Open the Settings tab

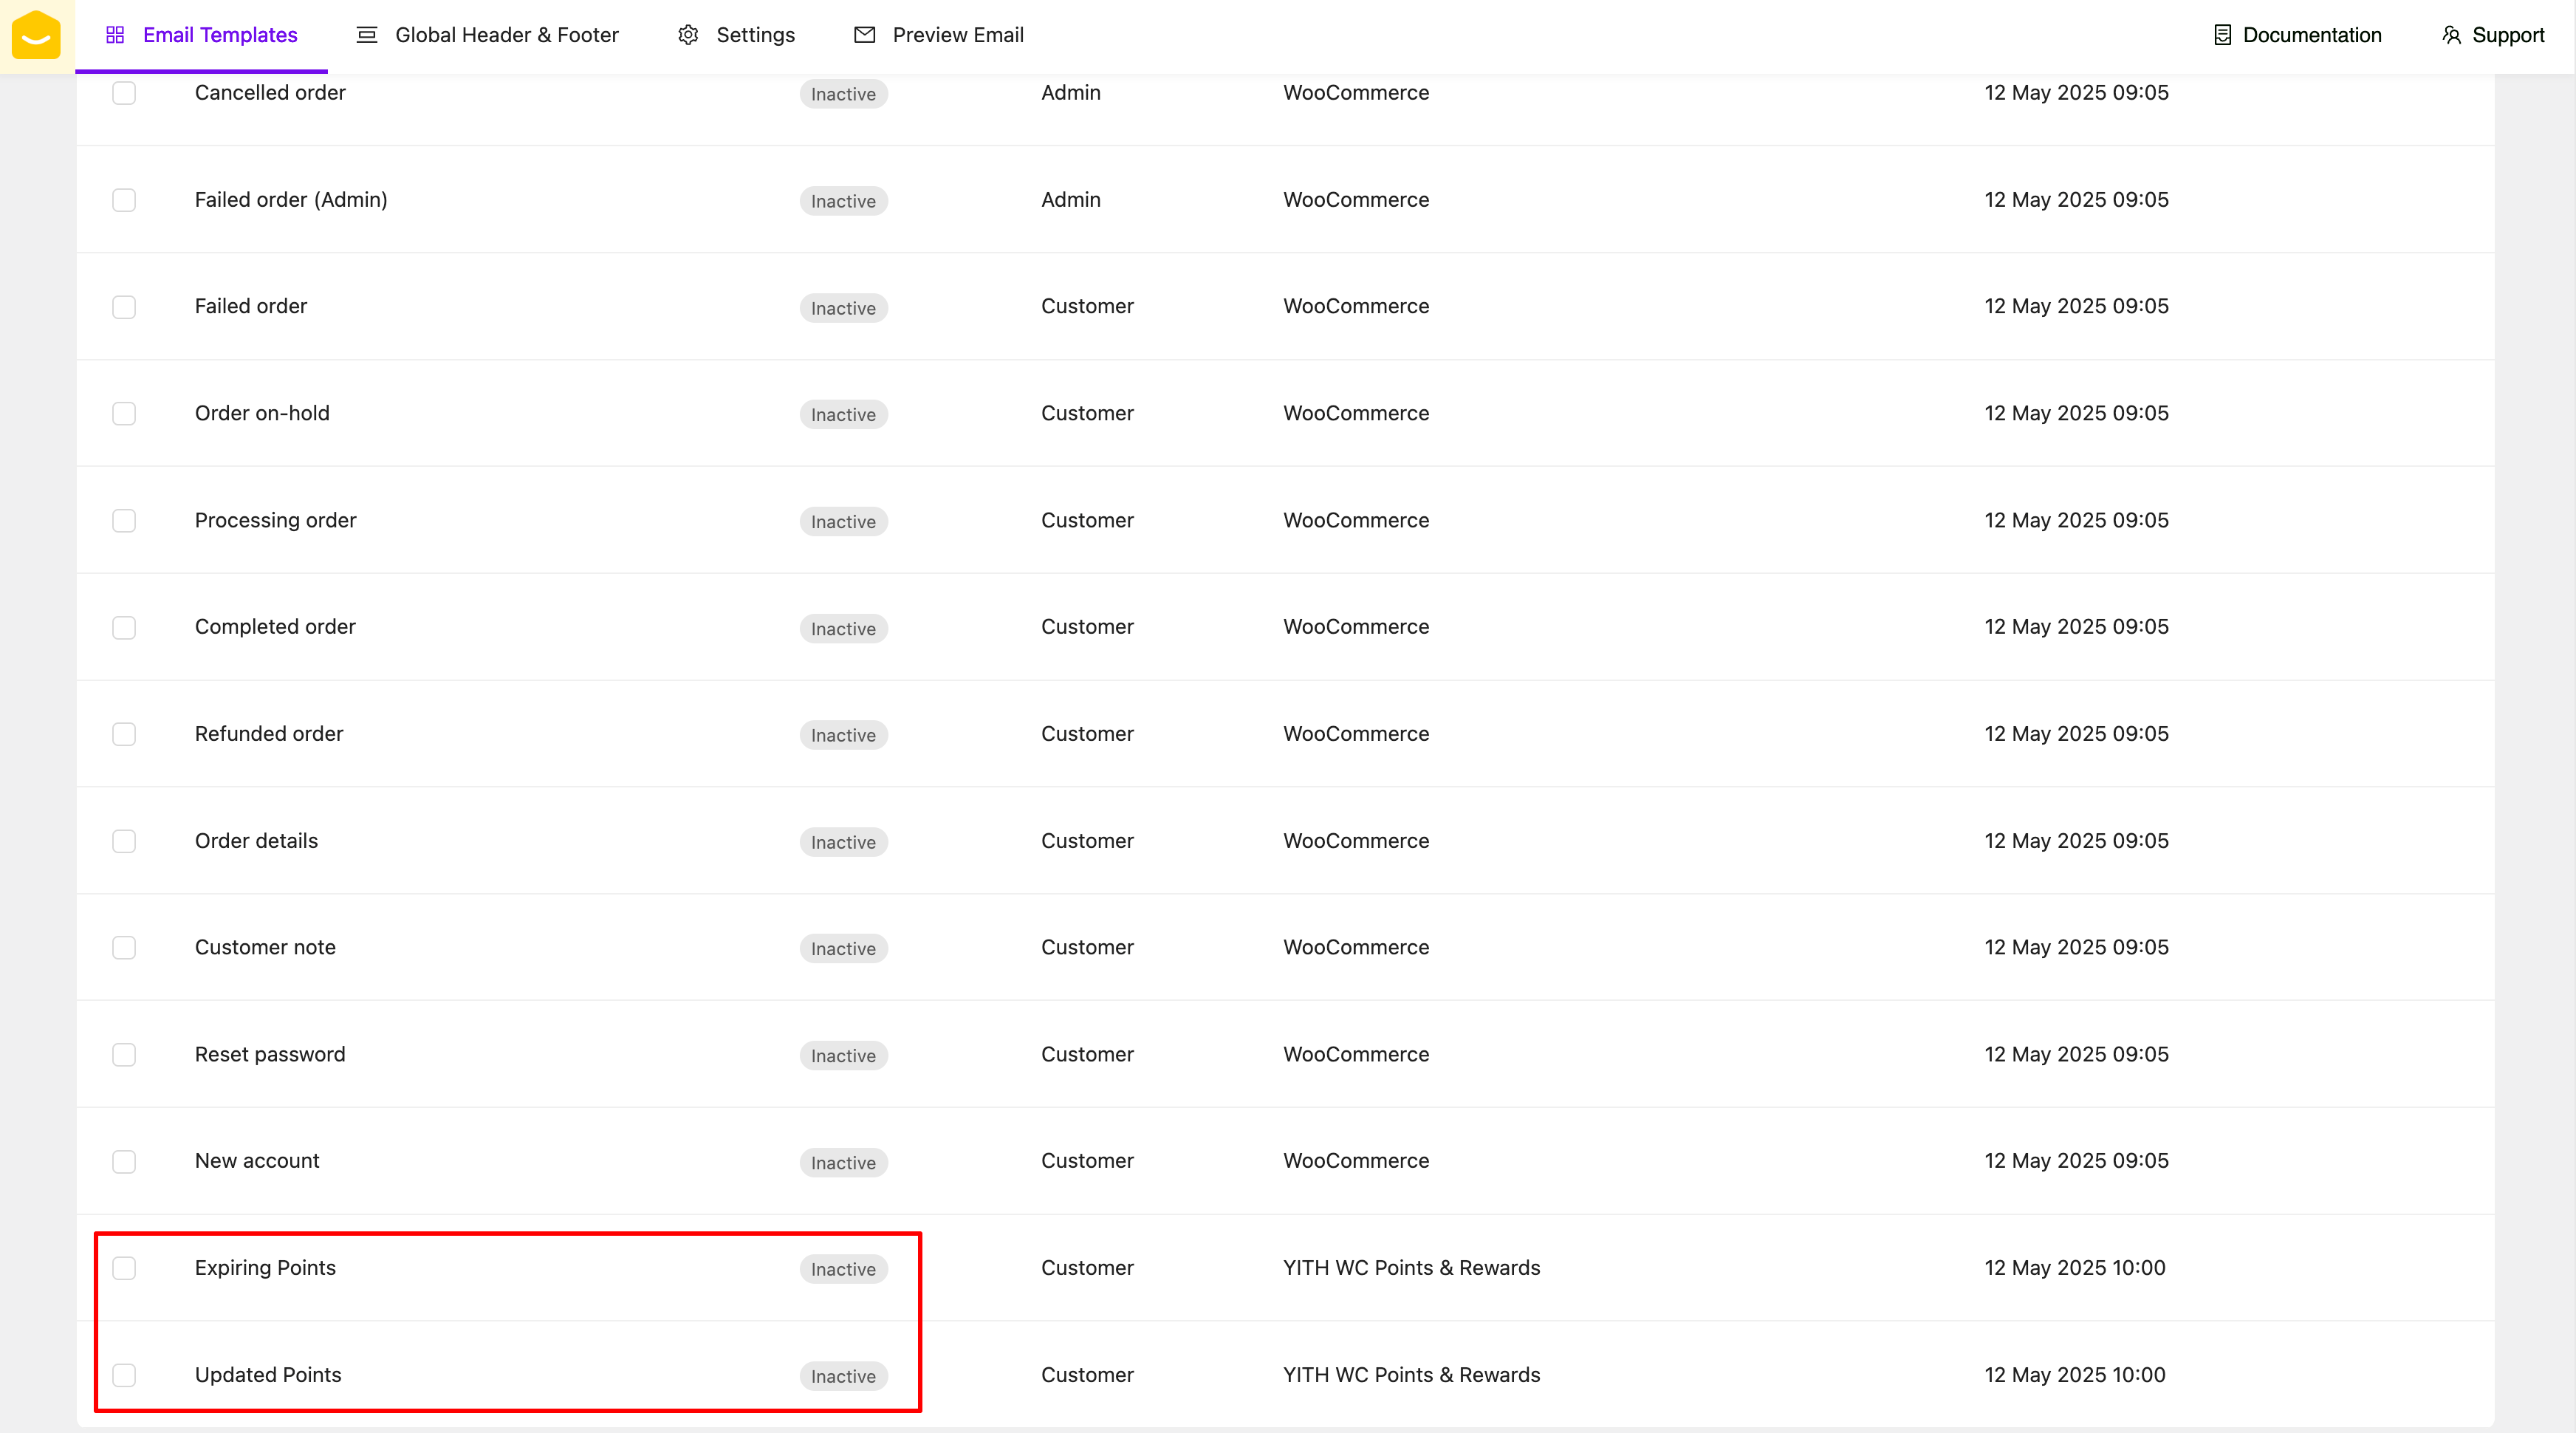(x=755, y=35)
